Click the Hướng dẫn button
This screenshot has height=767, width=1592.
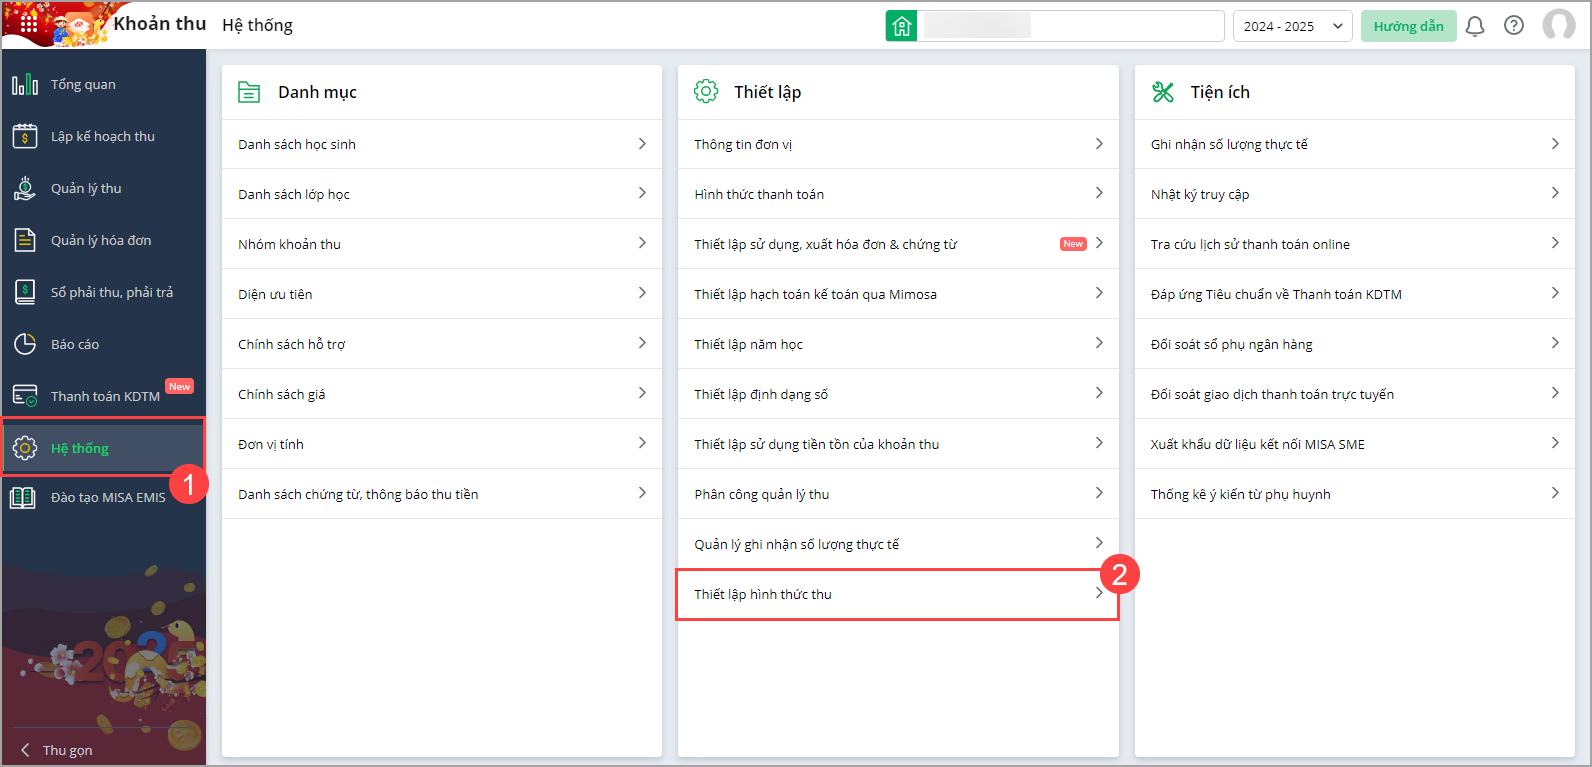(x=1408, y=26)
